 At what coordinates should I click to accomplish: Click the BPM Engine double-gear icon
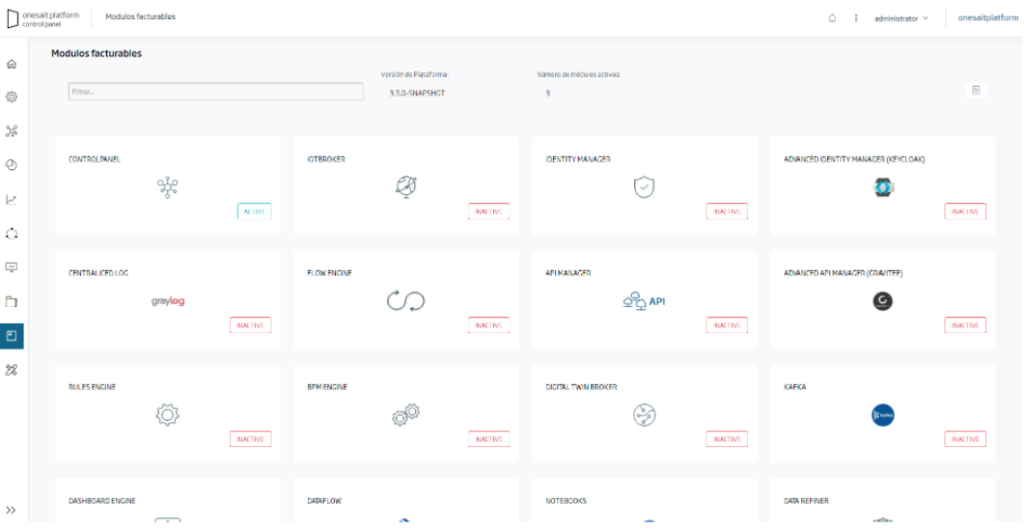pos(406,415)
